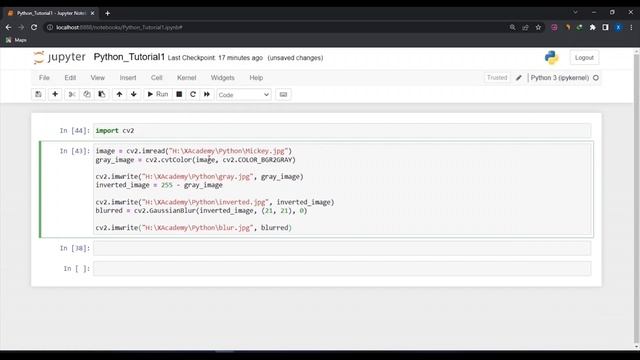Paste cells below icon
Viewport: 640px width, 360px height.
pyautogui.click(x=102, y=94)
